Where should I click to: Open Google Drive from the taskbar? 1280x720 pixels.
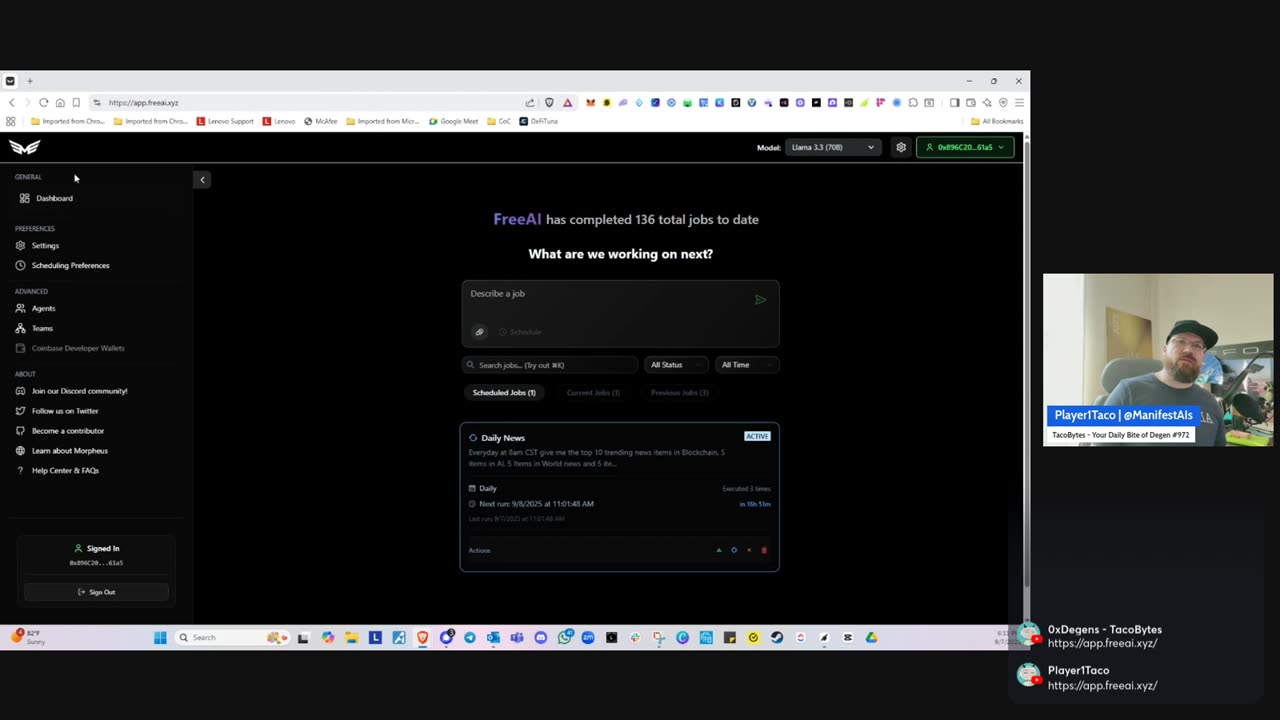coord(872,637)
